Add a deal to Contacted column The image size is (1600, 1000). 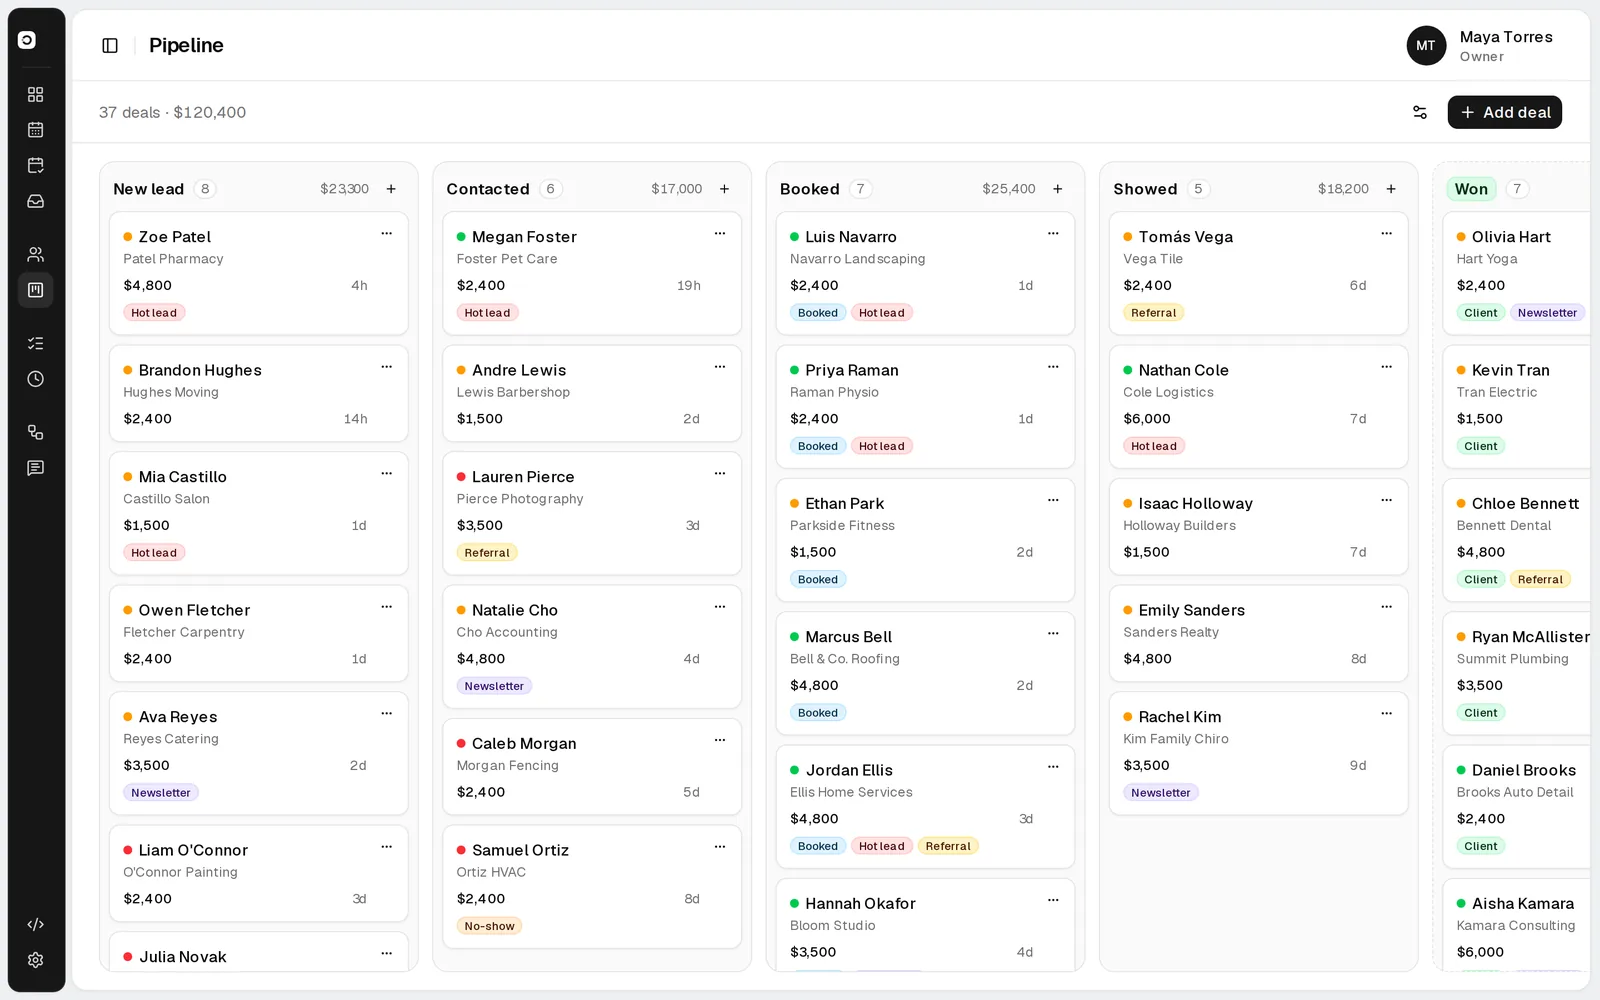tap(724, 189)
